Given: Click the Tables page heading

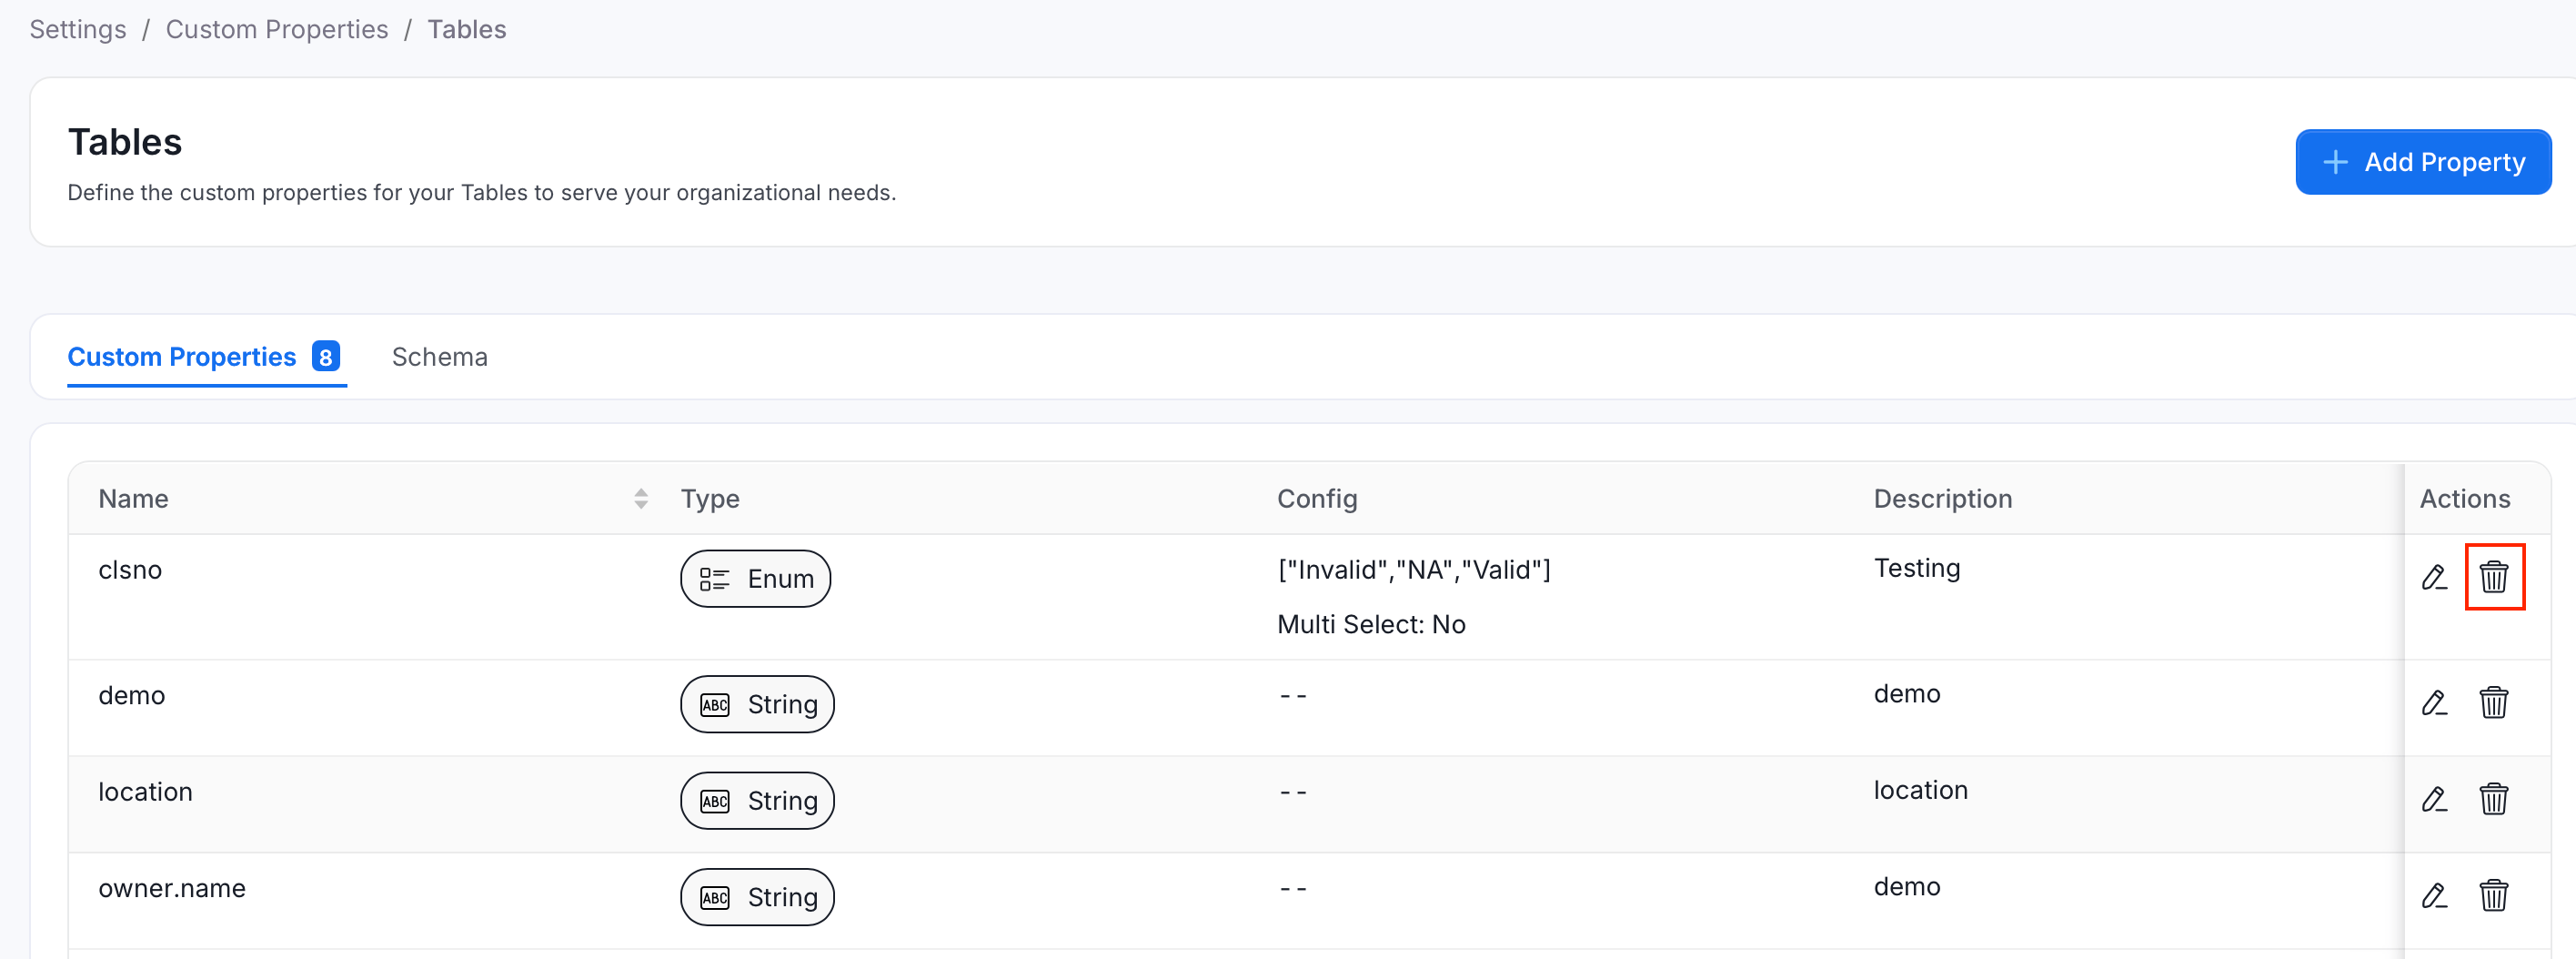Looking at the screenshot, I should coord(125,142).
